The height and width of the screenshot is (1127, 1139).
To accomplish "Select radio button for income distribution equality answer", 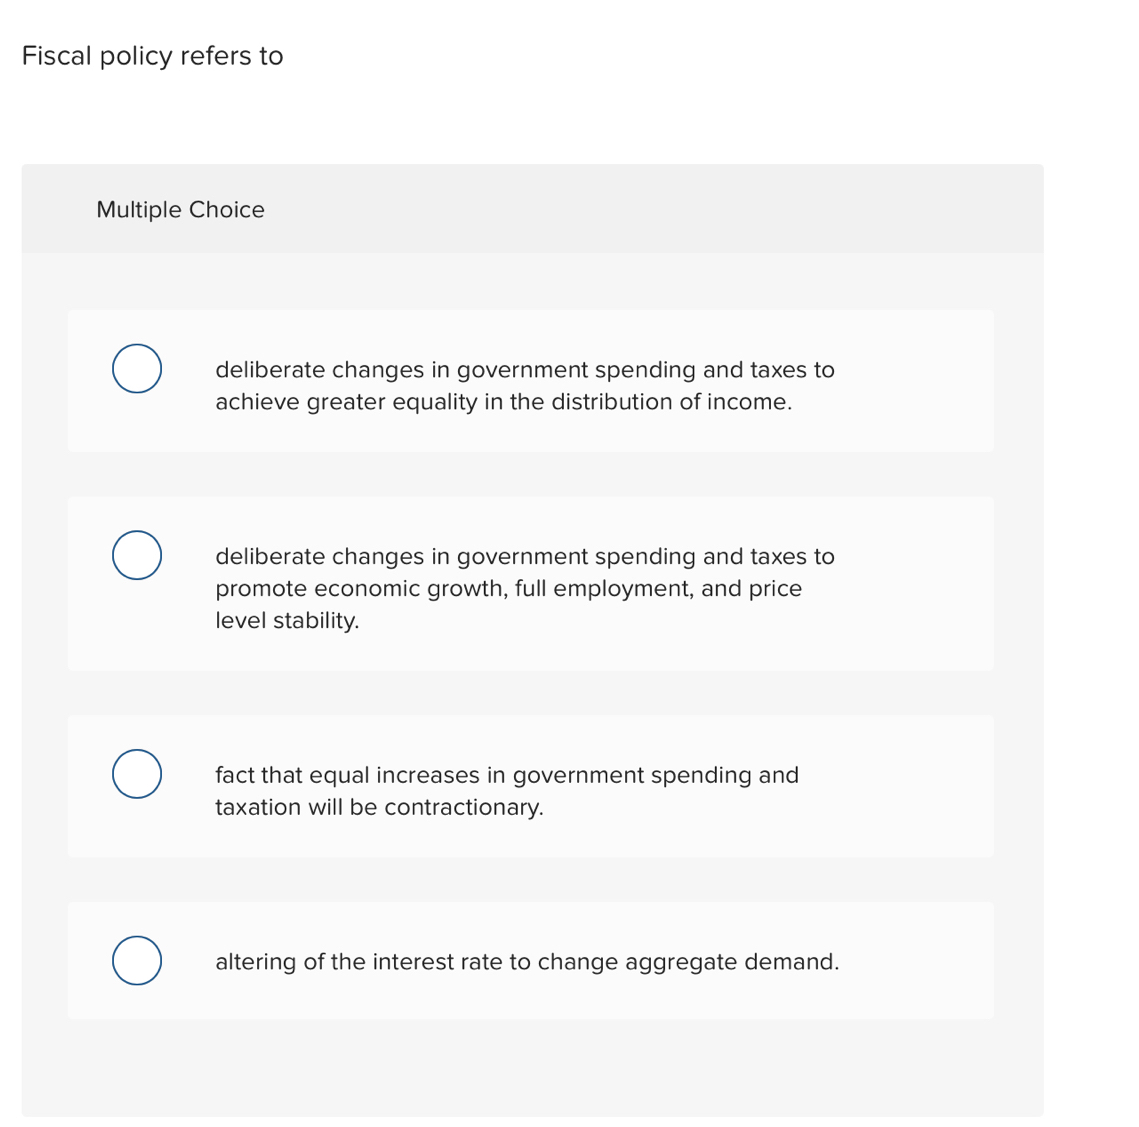I will point(137,368).
